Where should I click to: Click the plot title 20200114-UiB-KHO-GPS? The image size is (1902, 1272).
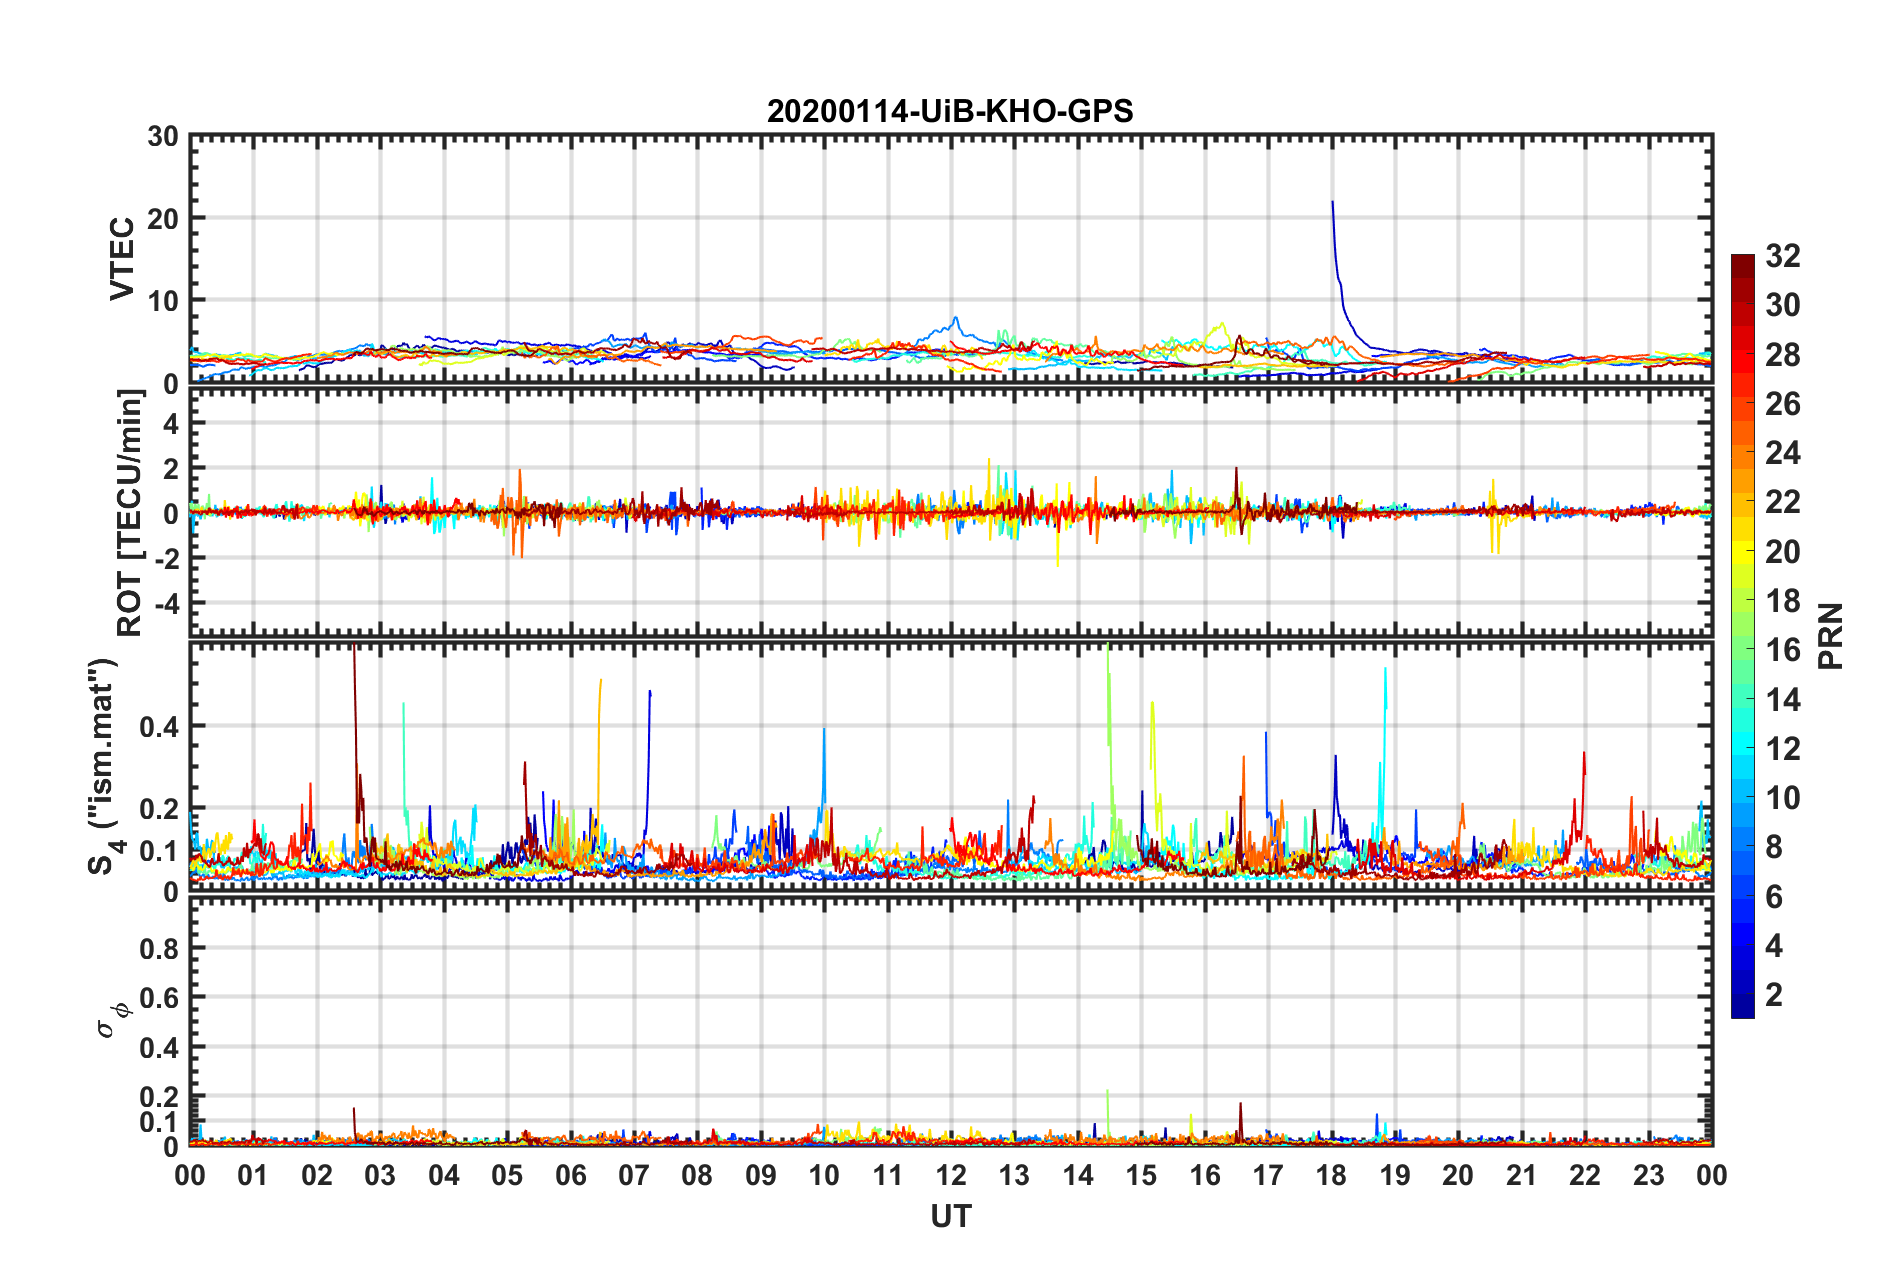tap(950, 111)
